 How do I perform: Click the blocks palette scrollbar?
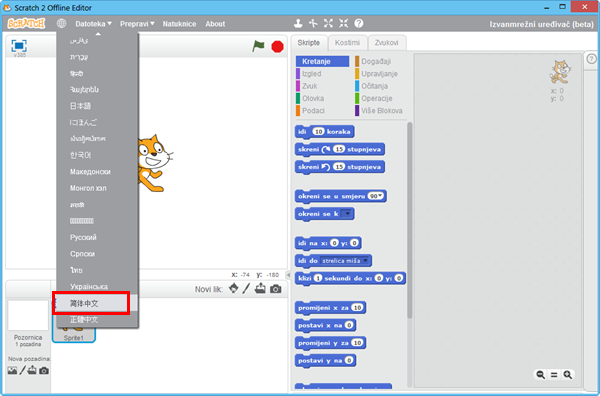tap(409, 220)
